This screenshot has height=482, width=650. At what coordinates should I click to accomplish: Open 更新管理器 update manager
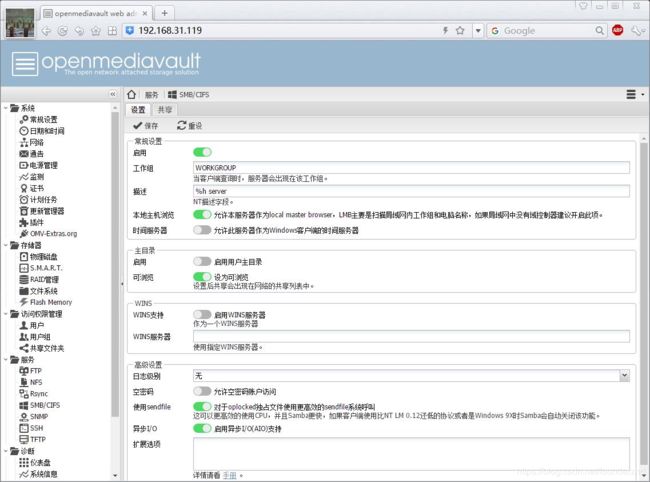pos(42,211)
